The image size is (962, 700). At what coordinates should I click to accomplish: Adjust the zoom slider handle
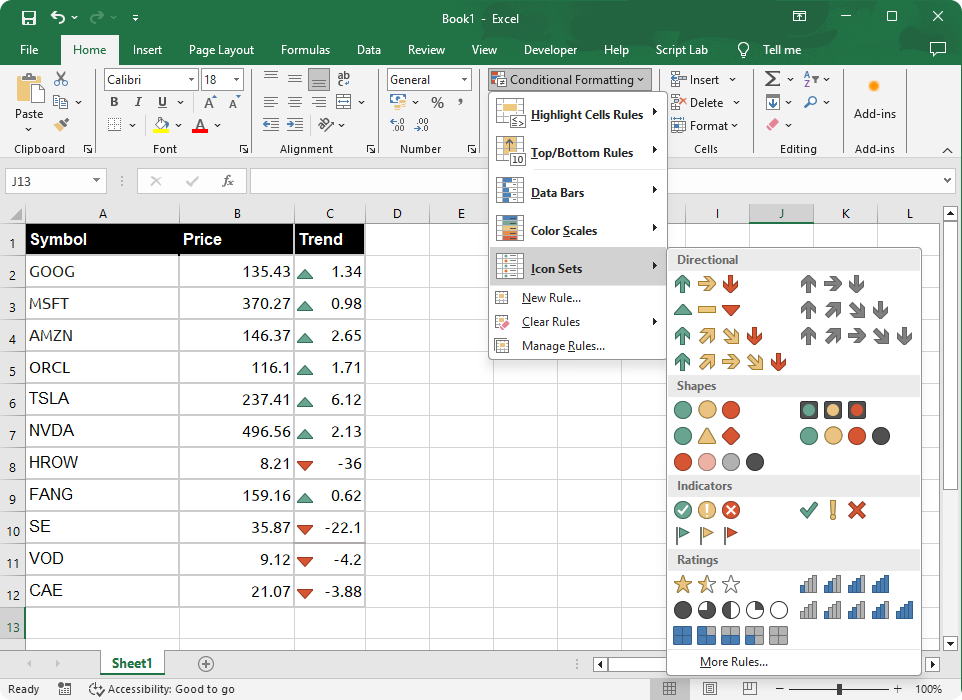[839, 689]
